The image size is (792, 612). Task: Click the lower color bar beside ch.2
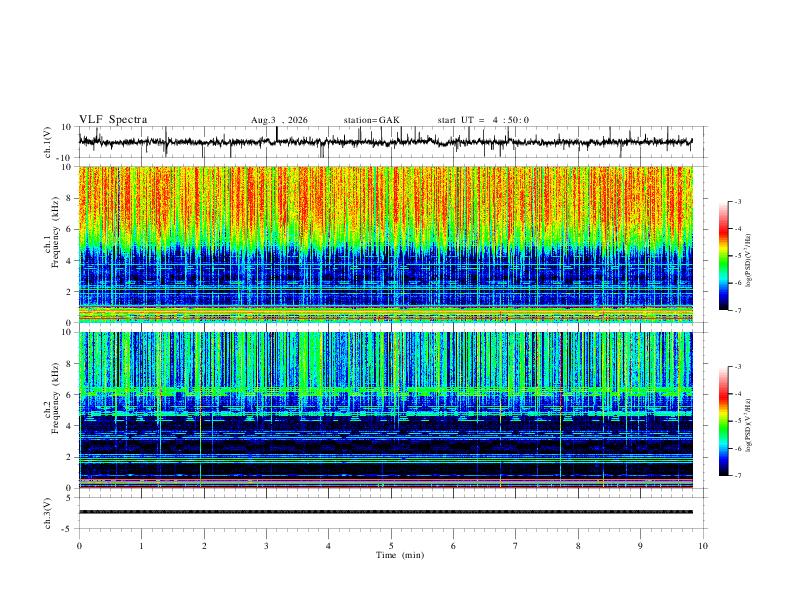[723, 421]
